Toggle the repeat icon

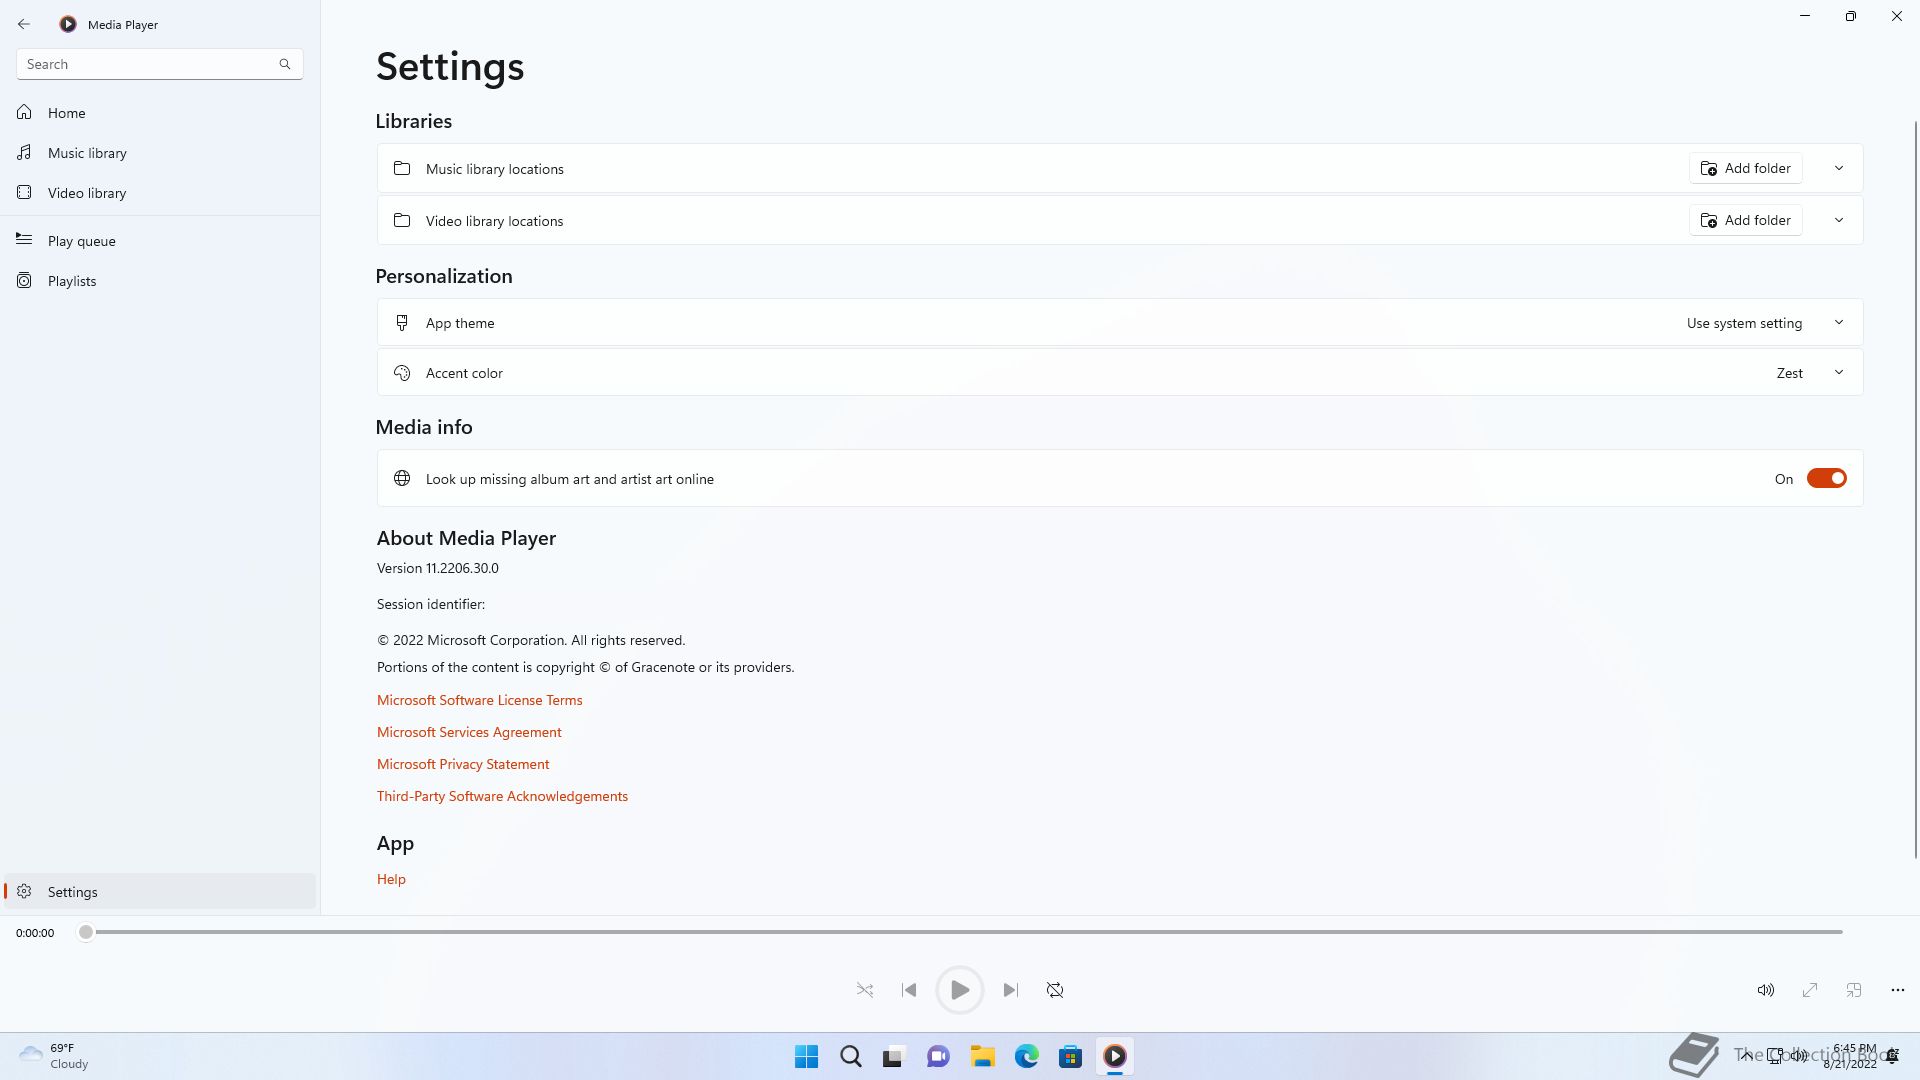(1055, 990)
